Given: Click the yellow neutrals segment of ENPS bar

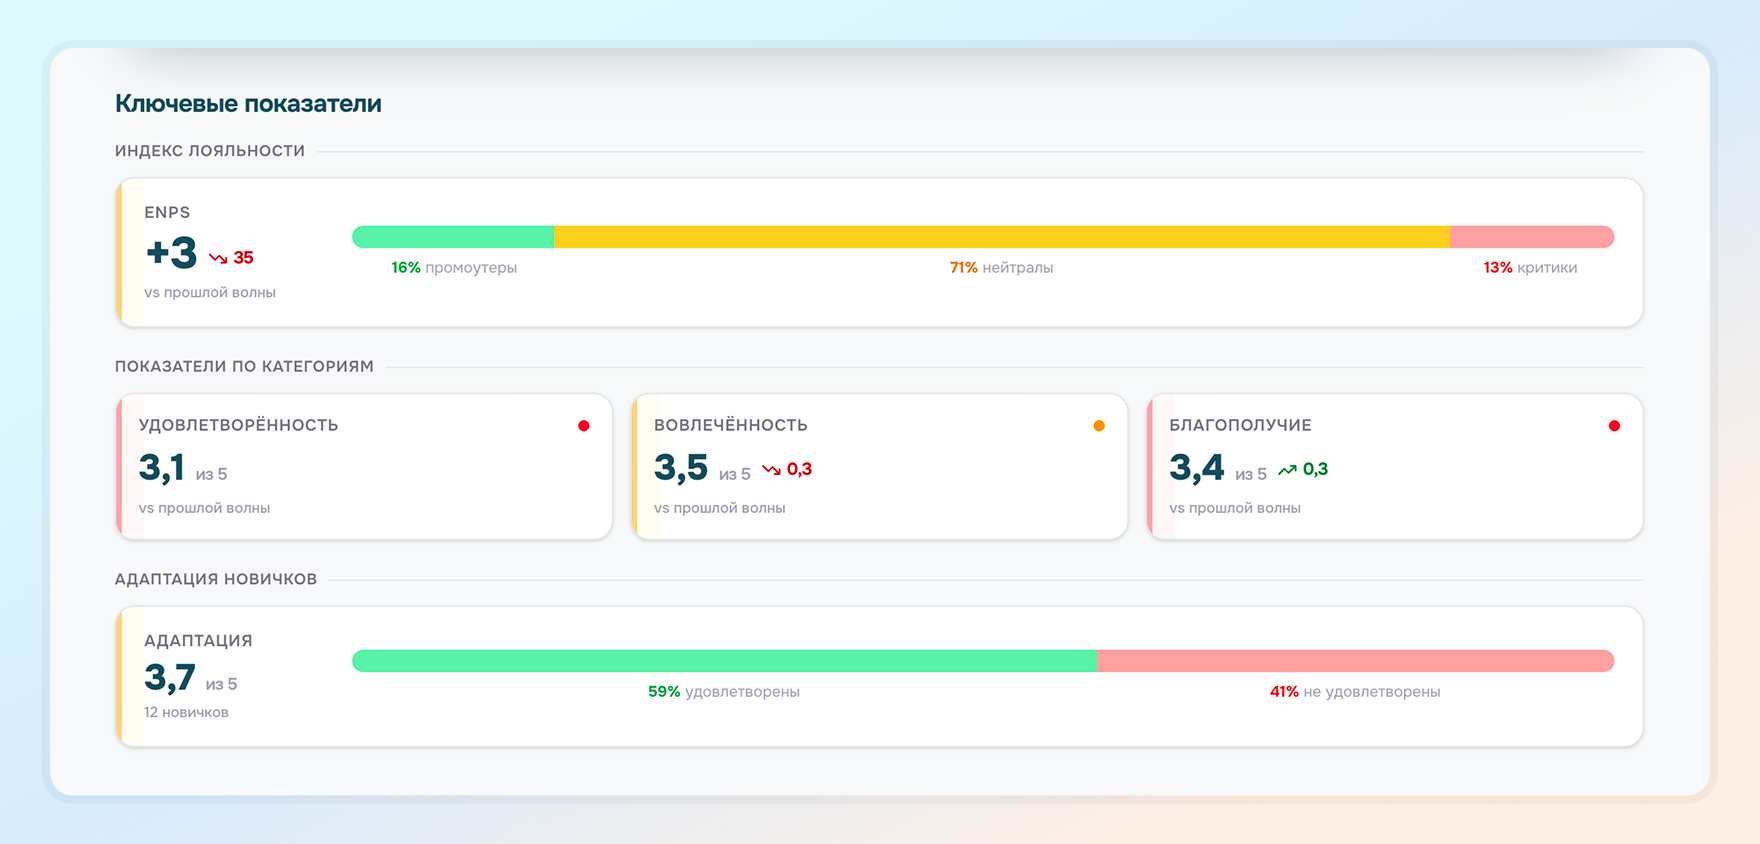Looking at the screenshot, I should [1002, 237].
